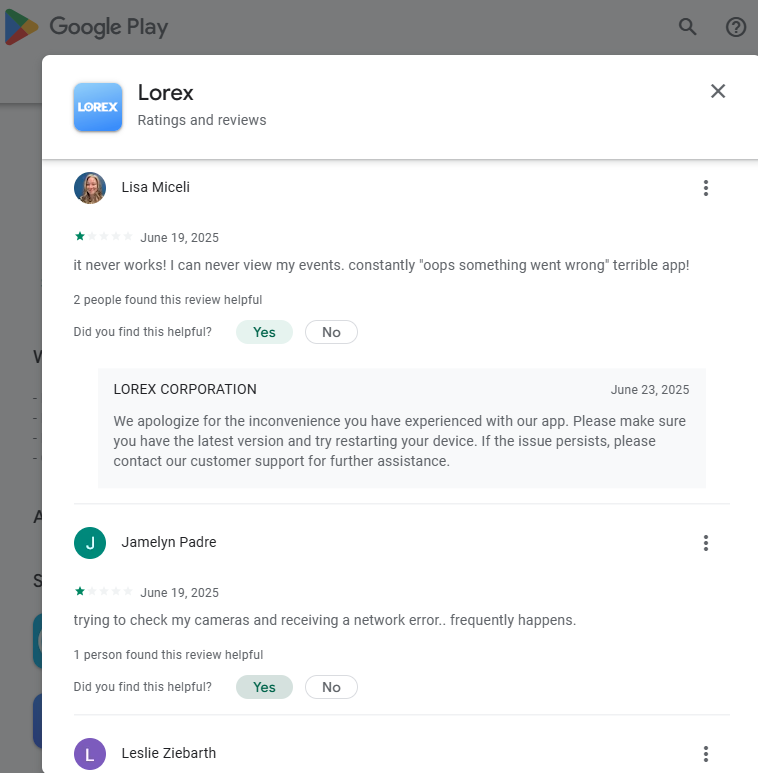The height and width of the screenshot is (773, 758).
Task: Click Leslie Ziebarth's purple L avatar
Action: [90, 754]
